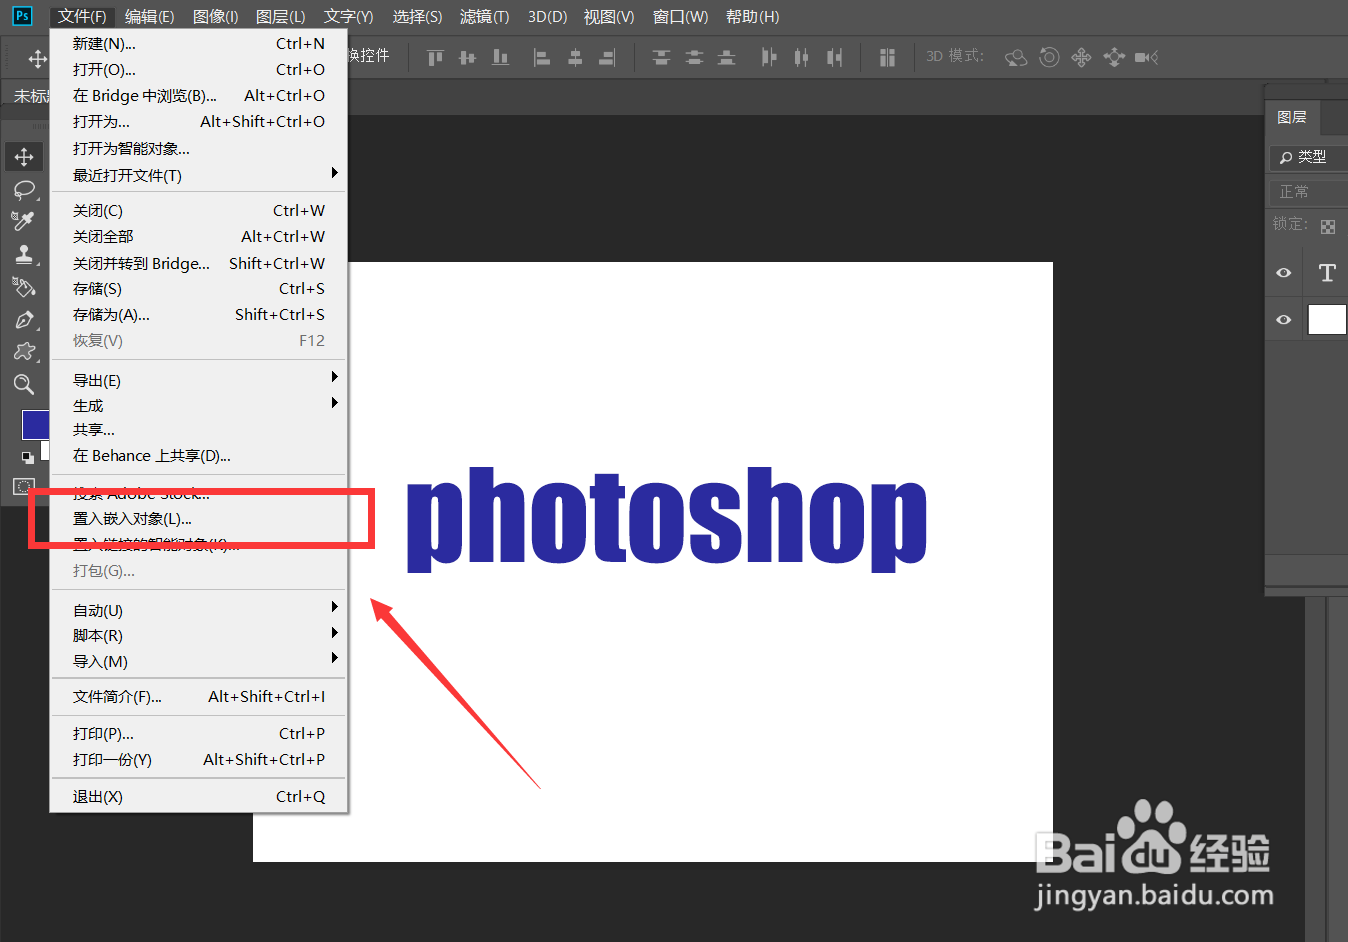Open the 正常 blend mode dropdown
Screen dimensions: 1348x942
coord(1309,191)
